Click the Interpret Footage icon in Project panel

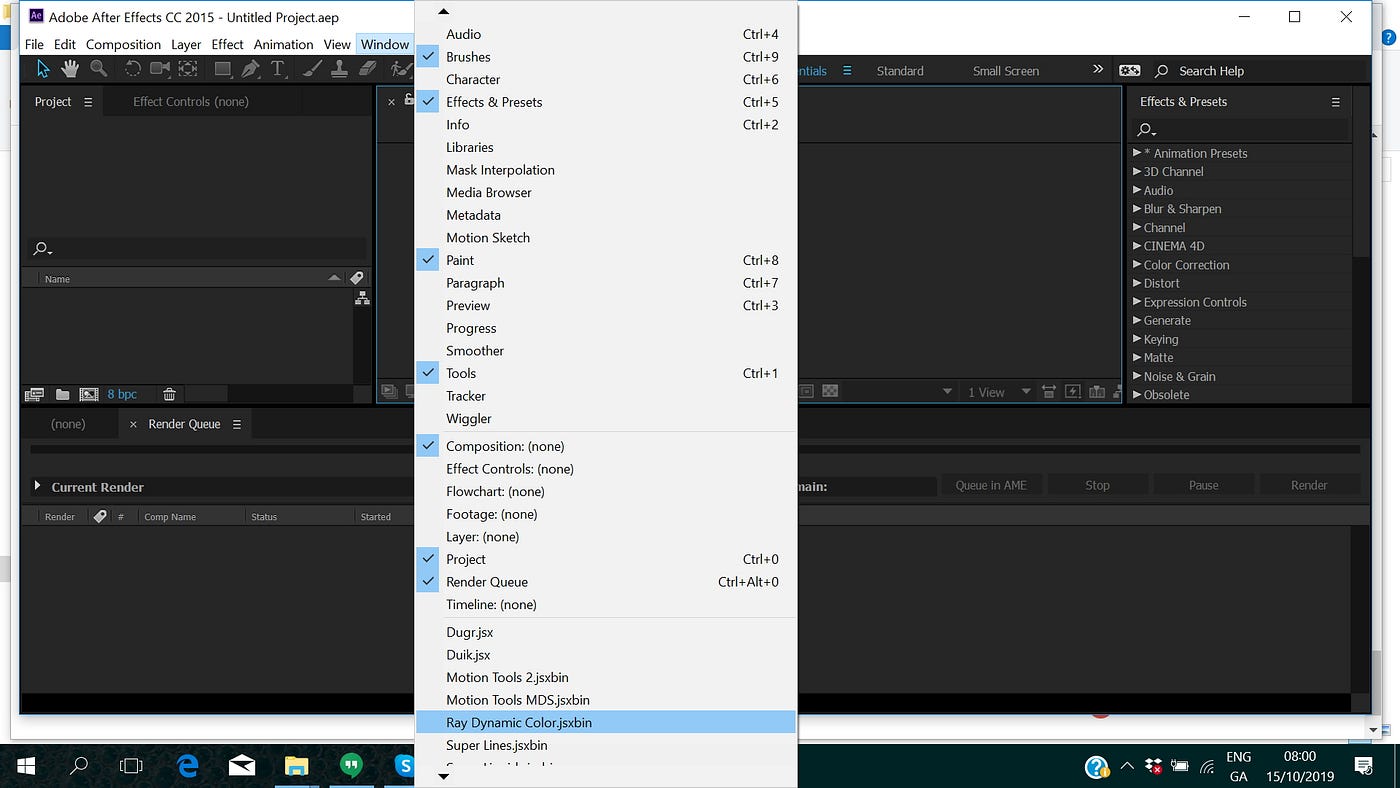[34, 394]
